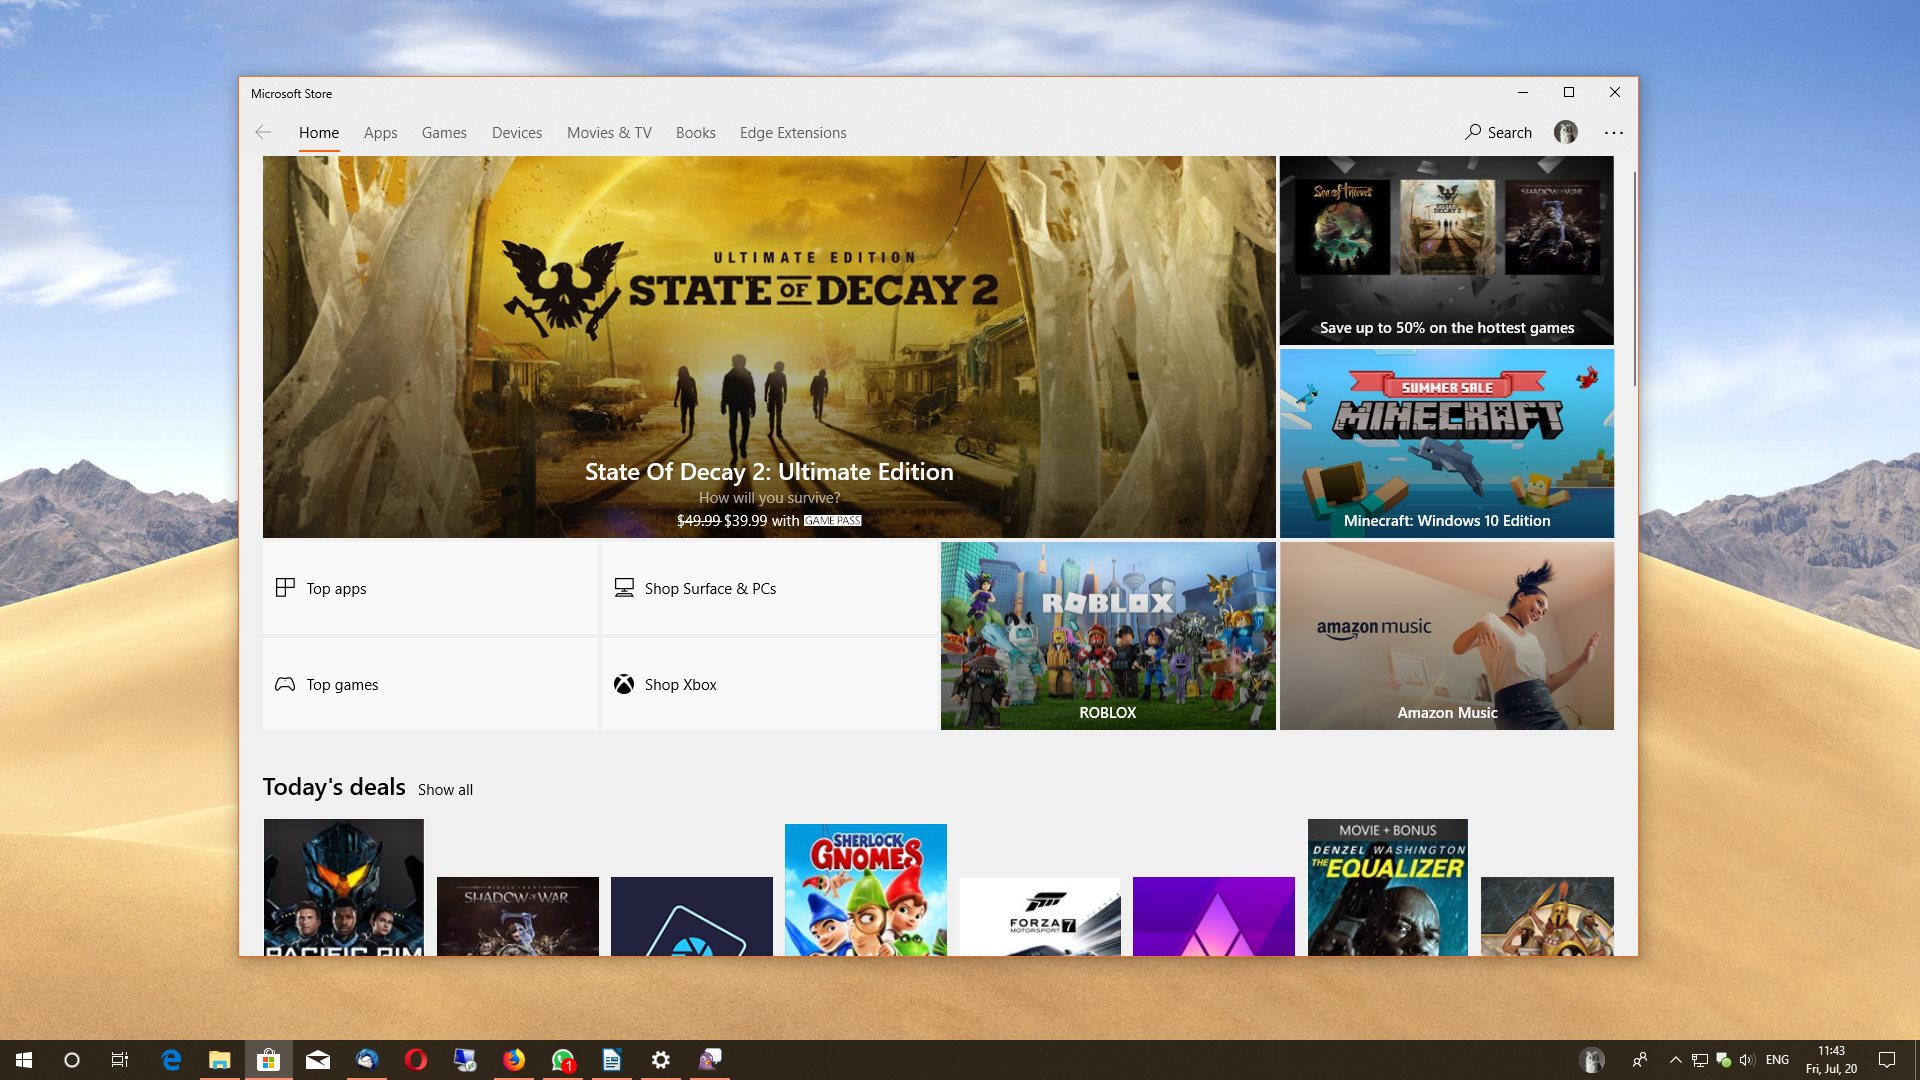This screenshot has width=1920, height=1080.
Task: Open the Action Center notifications icon
Action: [x=1887, y=1060]
